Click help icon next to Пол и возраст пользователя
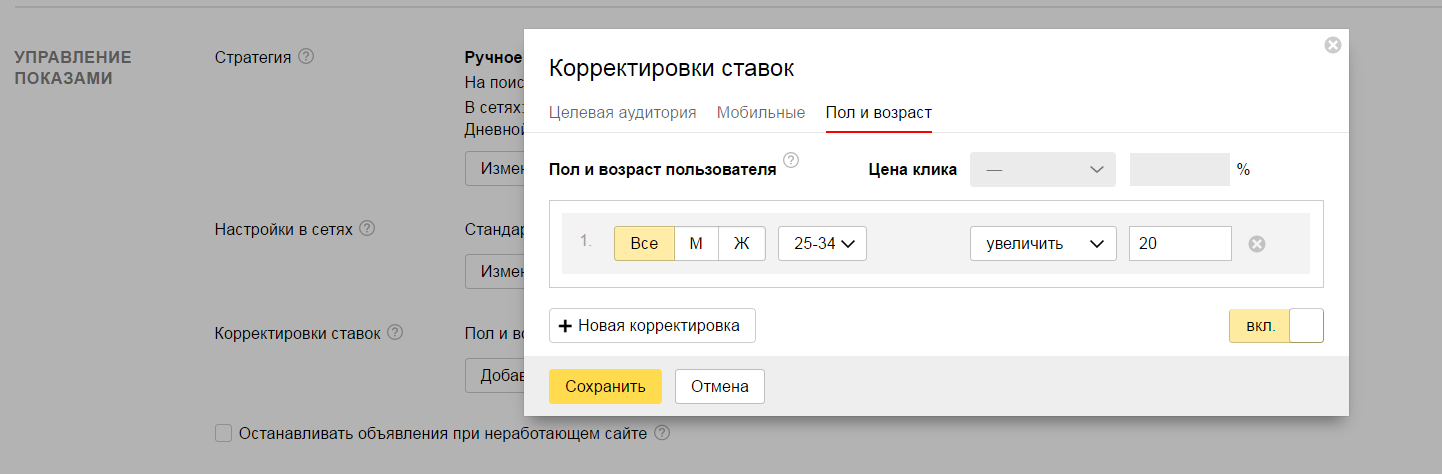1442x474 pixels. pyautogui.click(x=791, y=160)
